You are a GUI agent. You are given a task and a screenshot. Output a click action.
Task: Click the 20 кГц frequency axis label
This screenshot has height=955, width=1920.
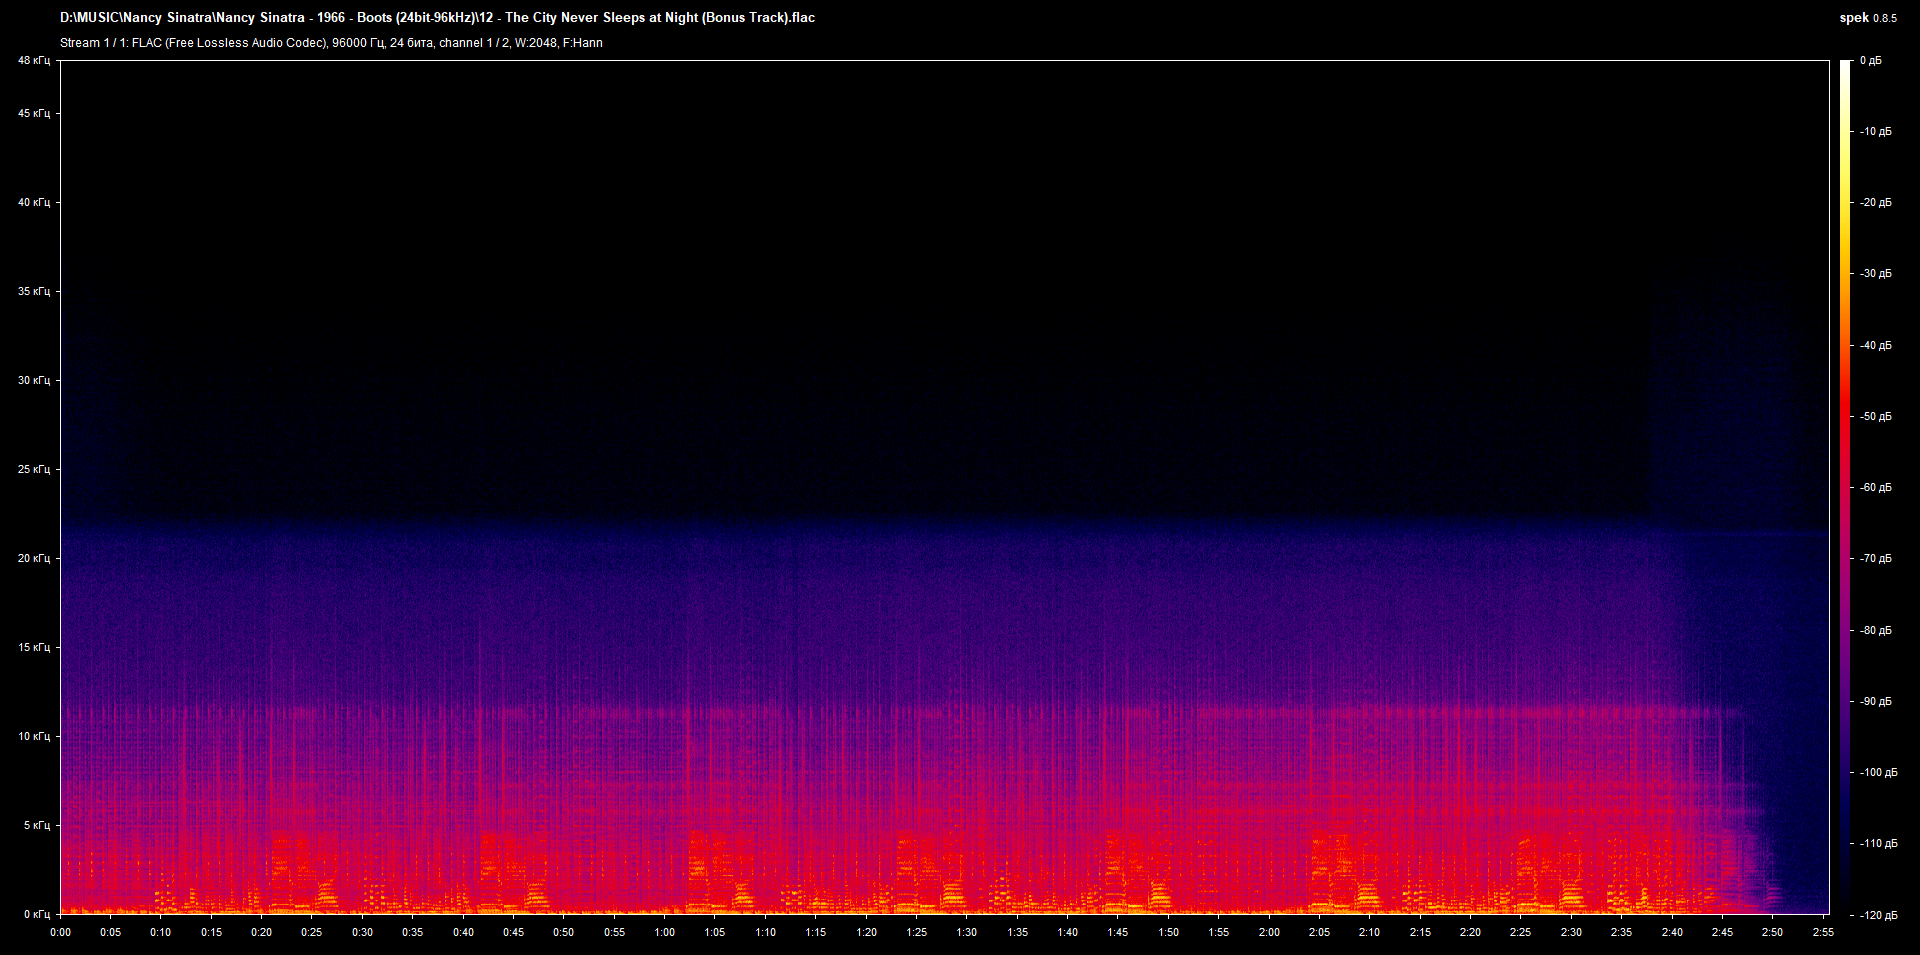(34, 559)
